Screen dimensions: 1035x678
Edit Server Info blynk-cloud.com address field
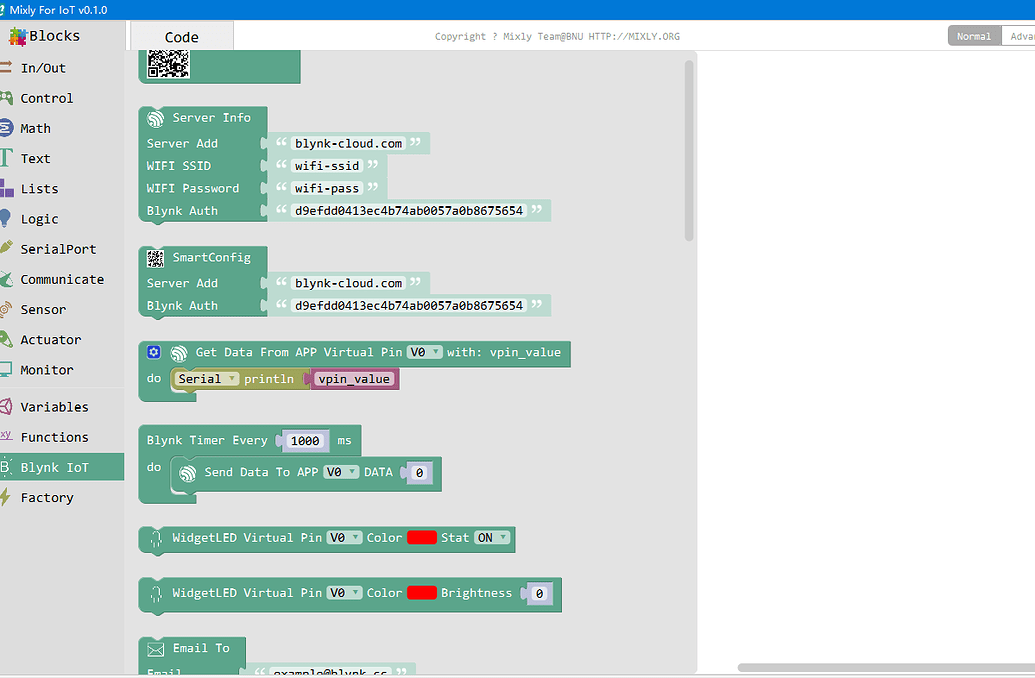click(x=348, y=143)
